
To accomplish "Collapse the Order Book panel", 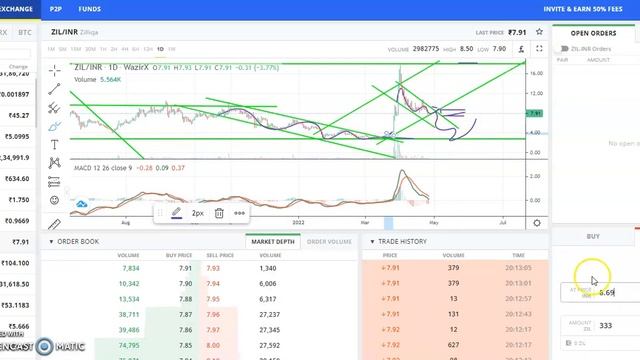I will coord(51,242).
